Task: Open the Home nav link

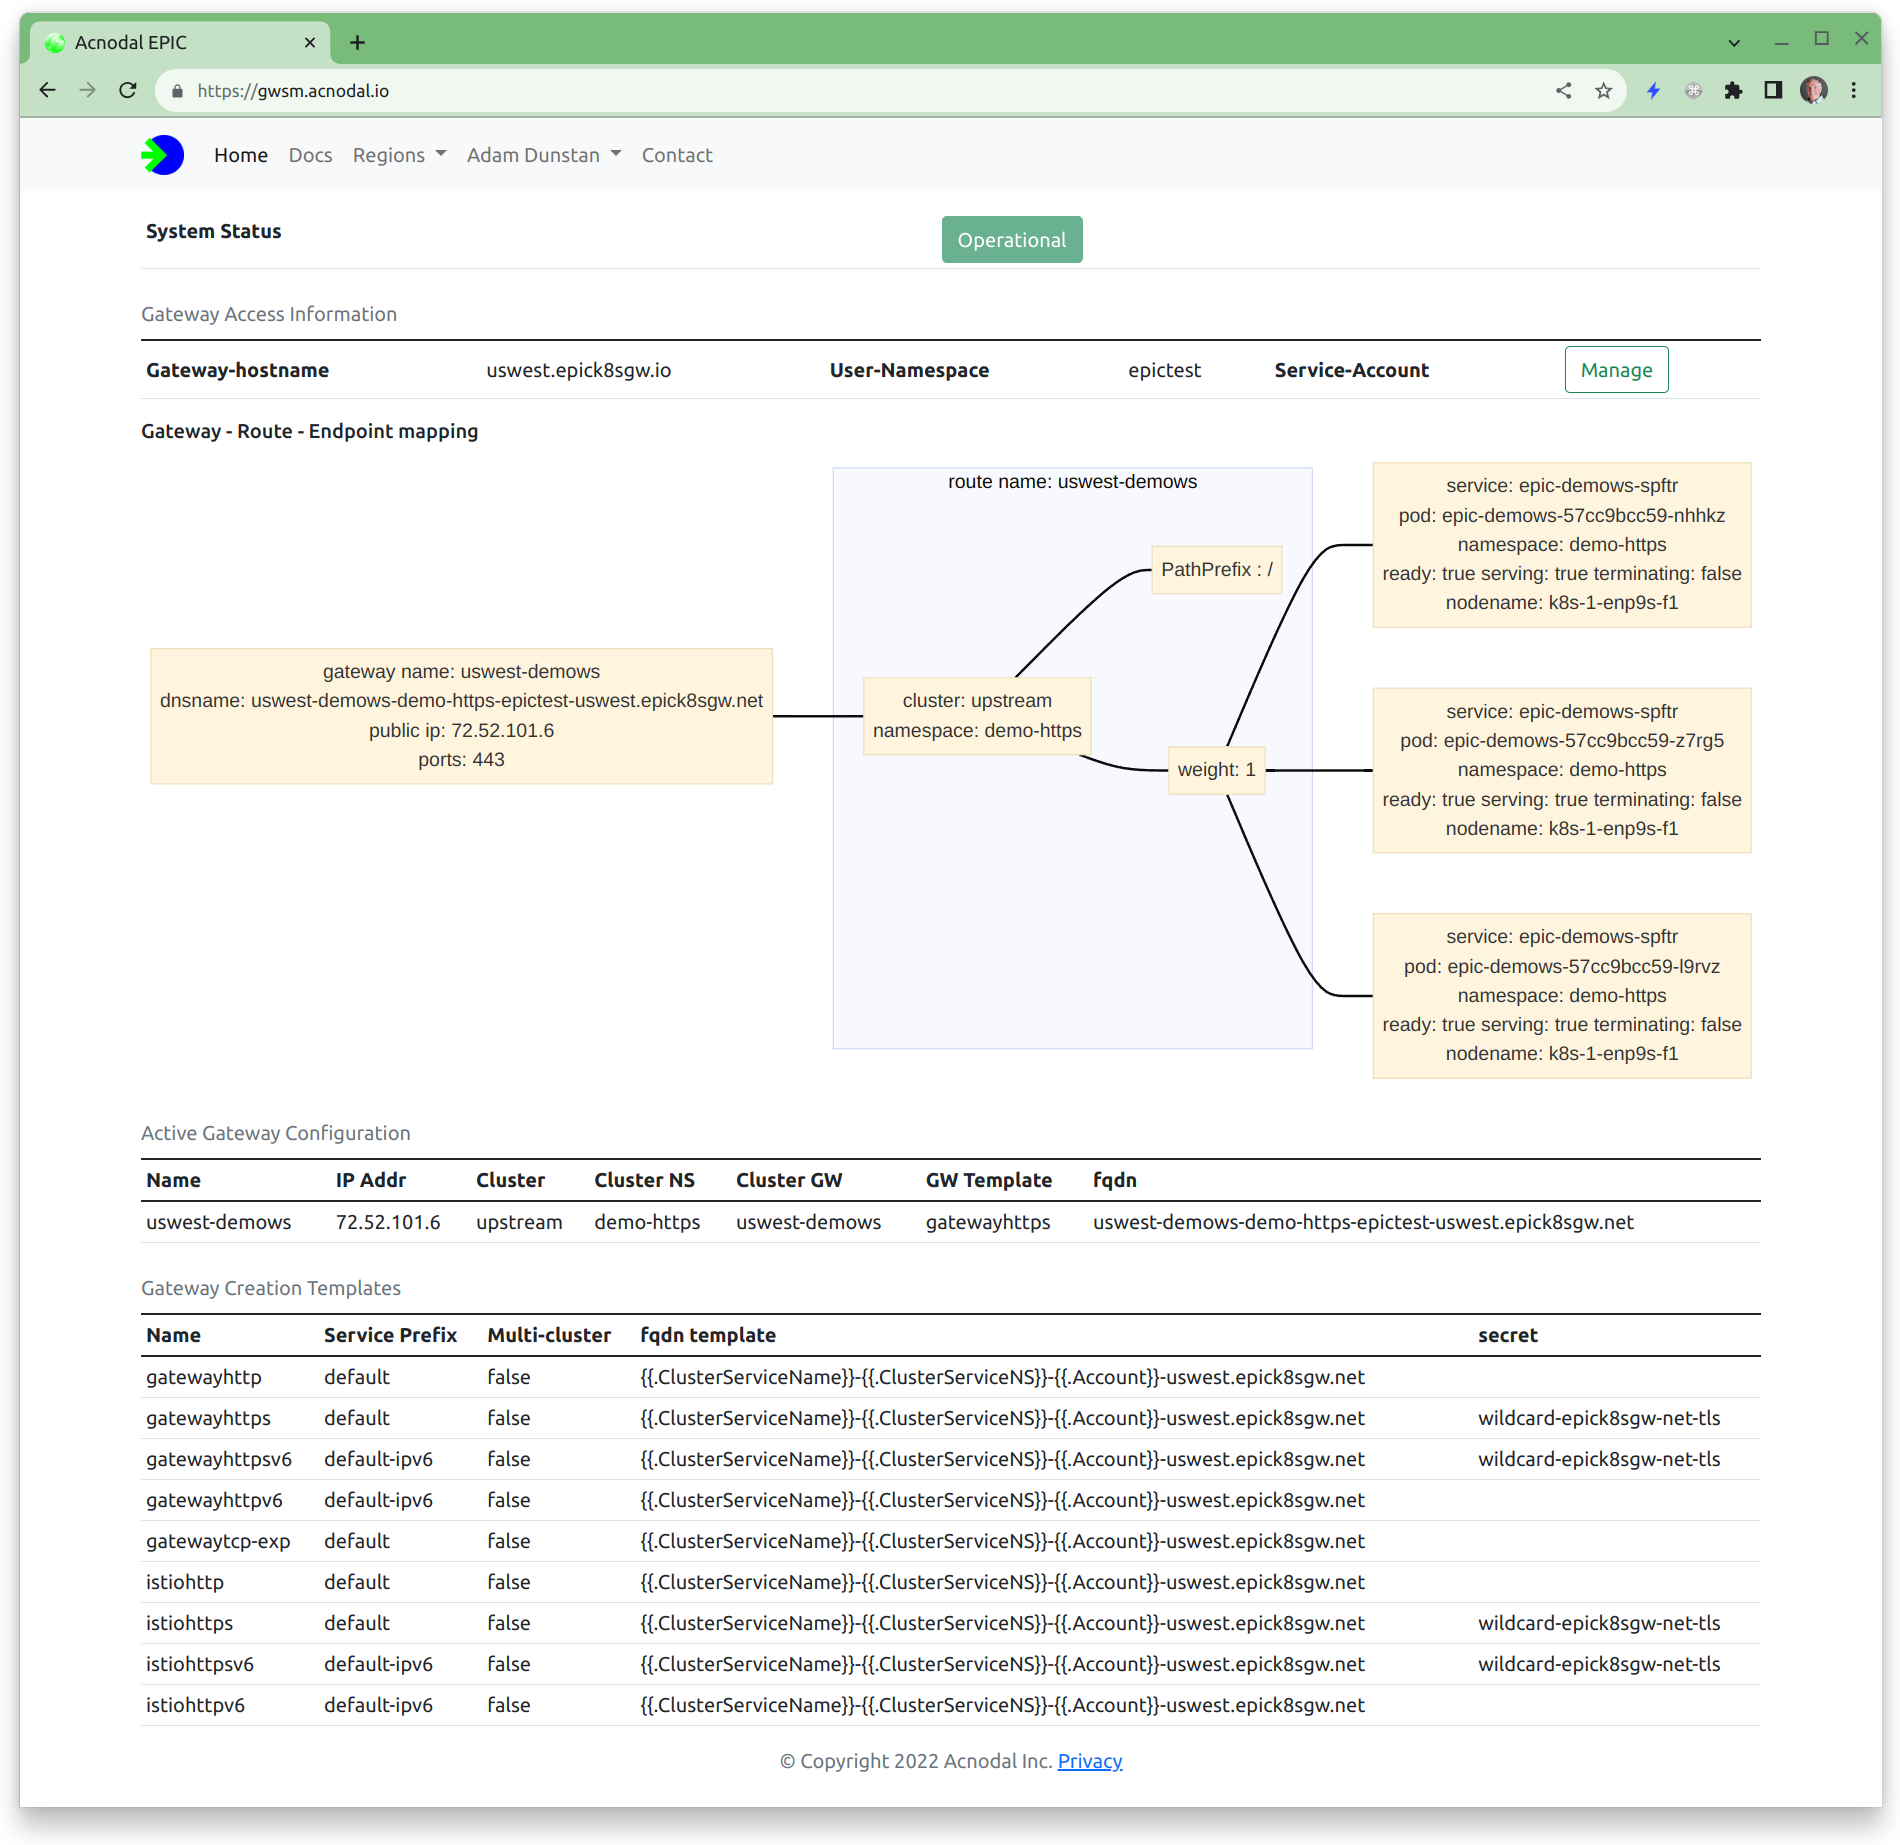Action: click(x=241, y=155)
